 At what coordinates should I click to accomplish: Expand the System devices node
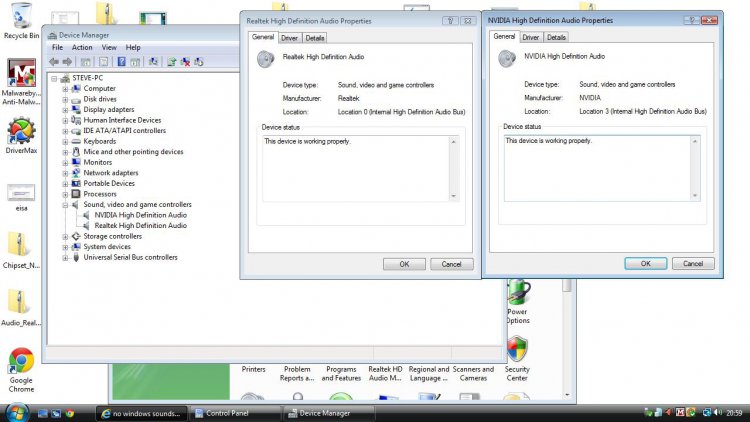(x=65, y=247)
